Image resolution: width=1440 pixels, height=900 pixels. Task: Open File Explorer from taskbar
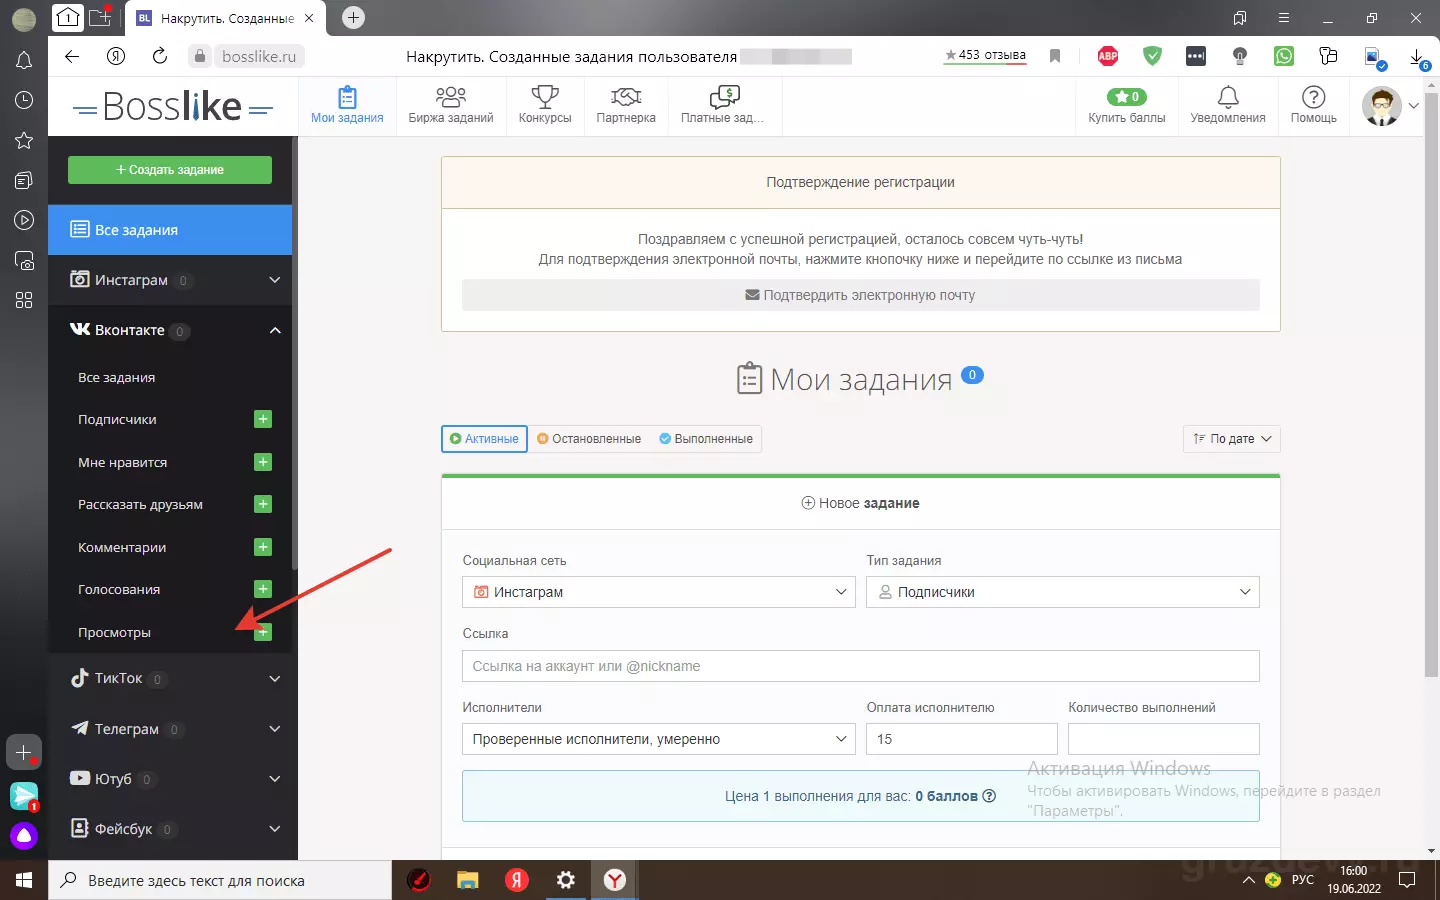click(x=467, y=880)
